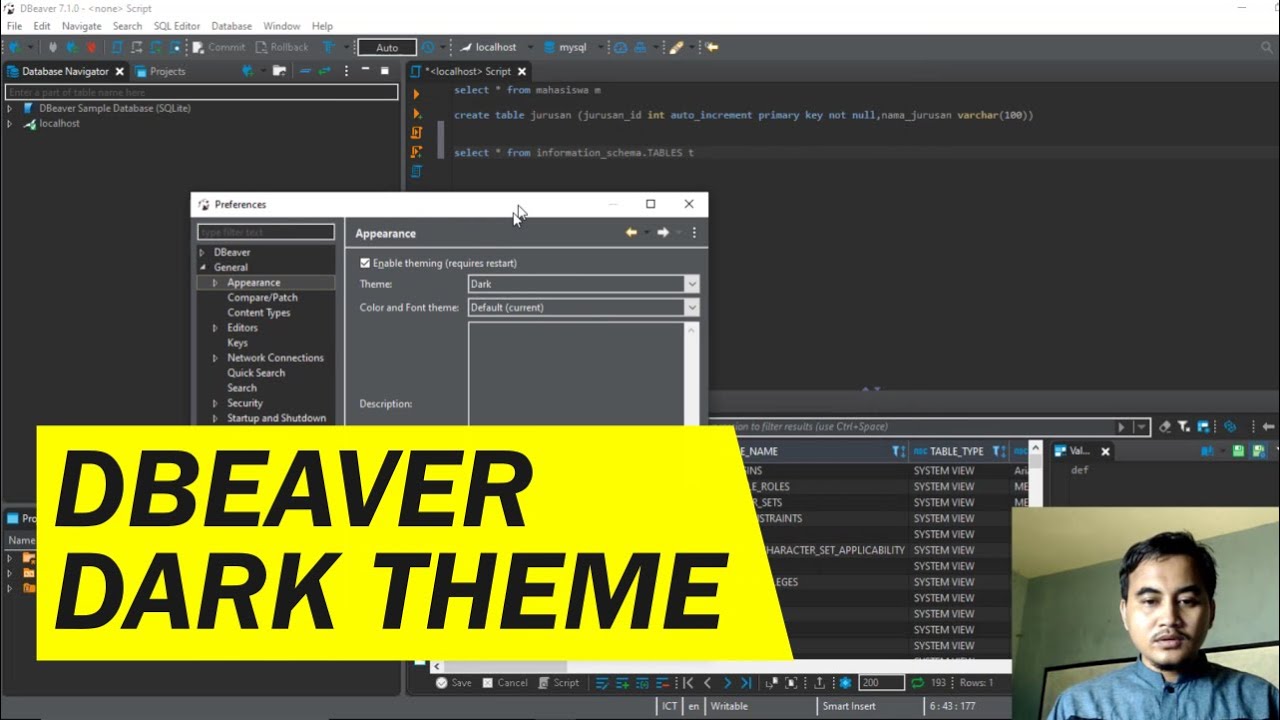Open the Color and Font theme dropdown
The height and width of the screenshot is (720, 1280).
click(583, 307)
